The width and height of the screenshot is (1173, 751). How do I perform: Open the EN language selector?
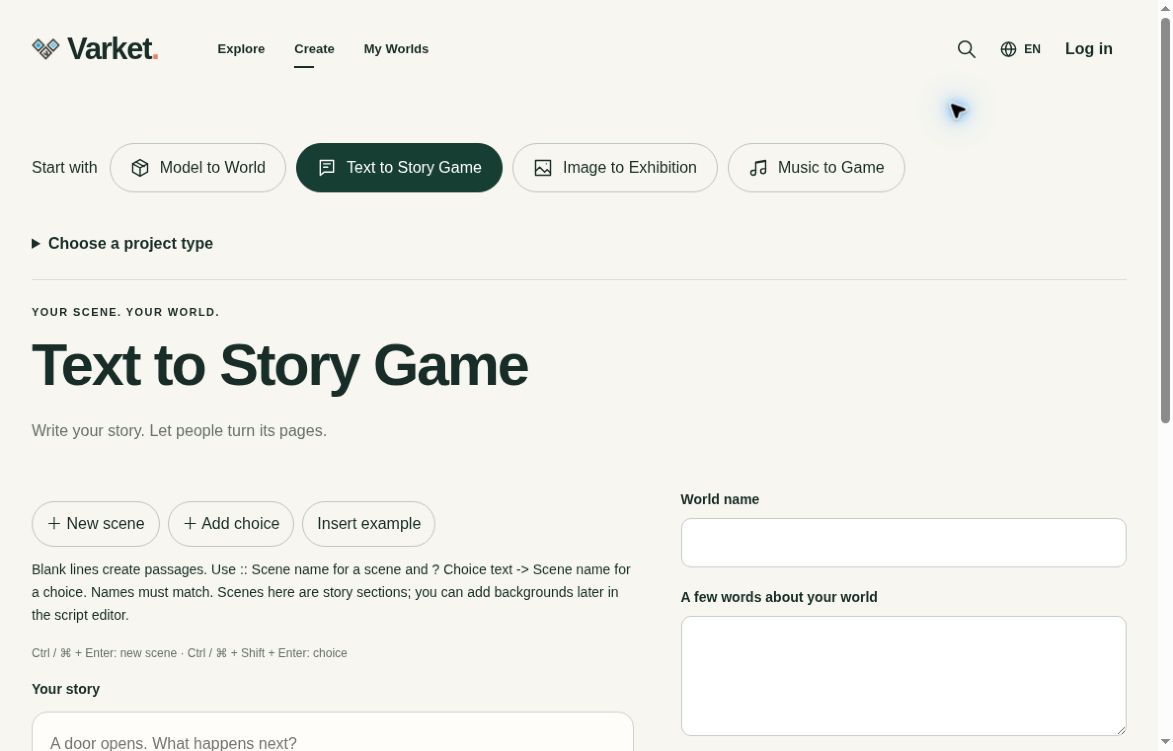pos(1020,49)
